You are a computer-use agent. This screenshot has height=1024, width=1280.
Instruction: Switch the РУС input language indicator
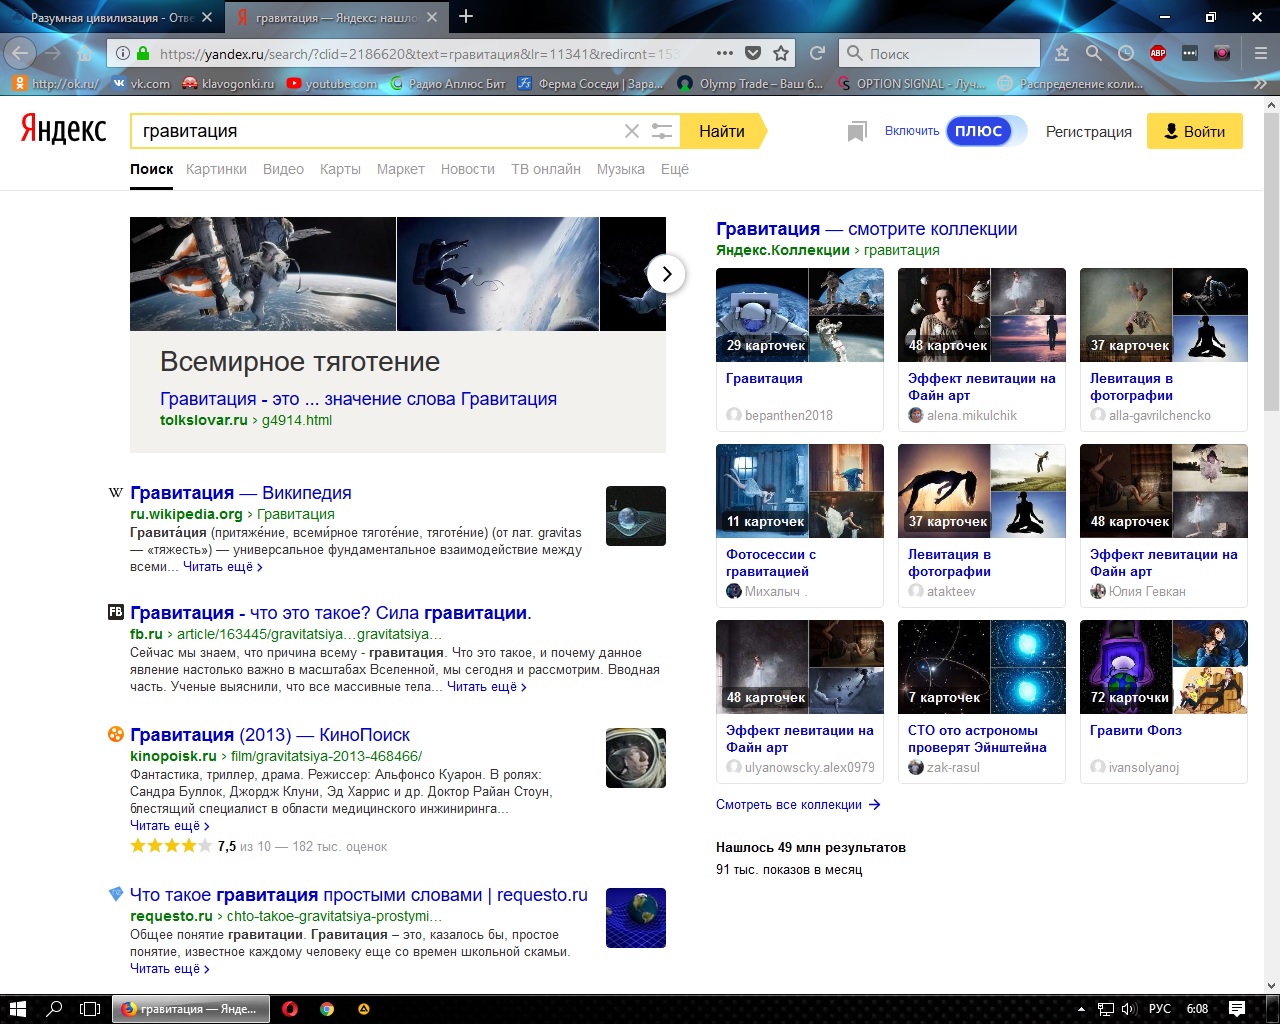tap(1160, 1009)
